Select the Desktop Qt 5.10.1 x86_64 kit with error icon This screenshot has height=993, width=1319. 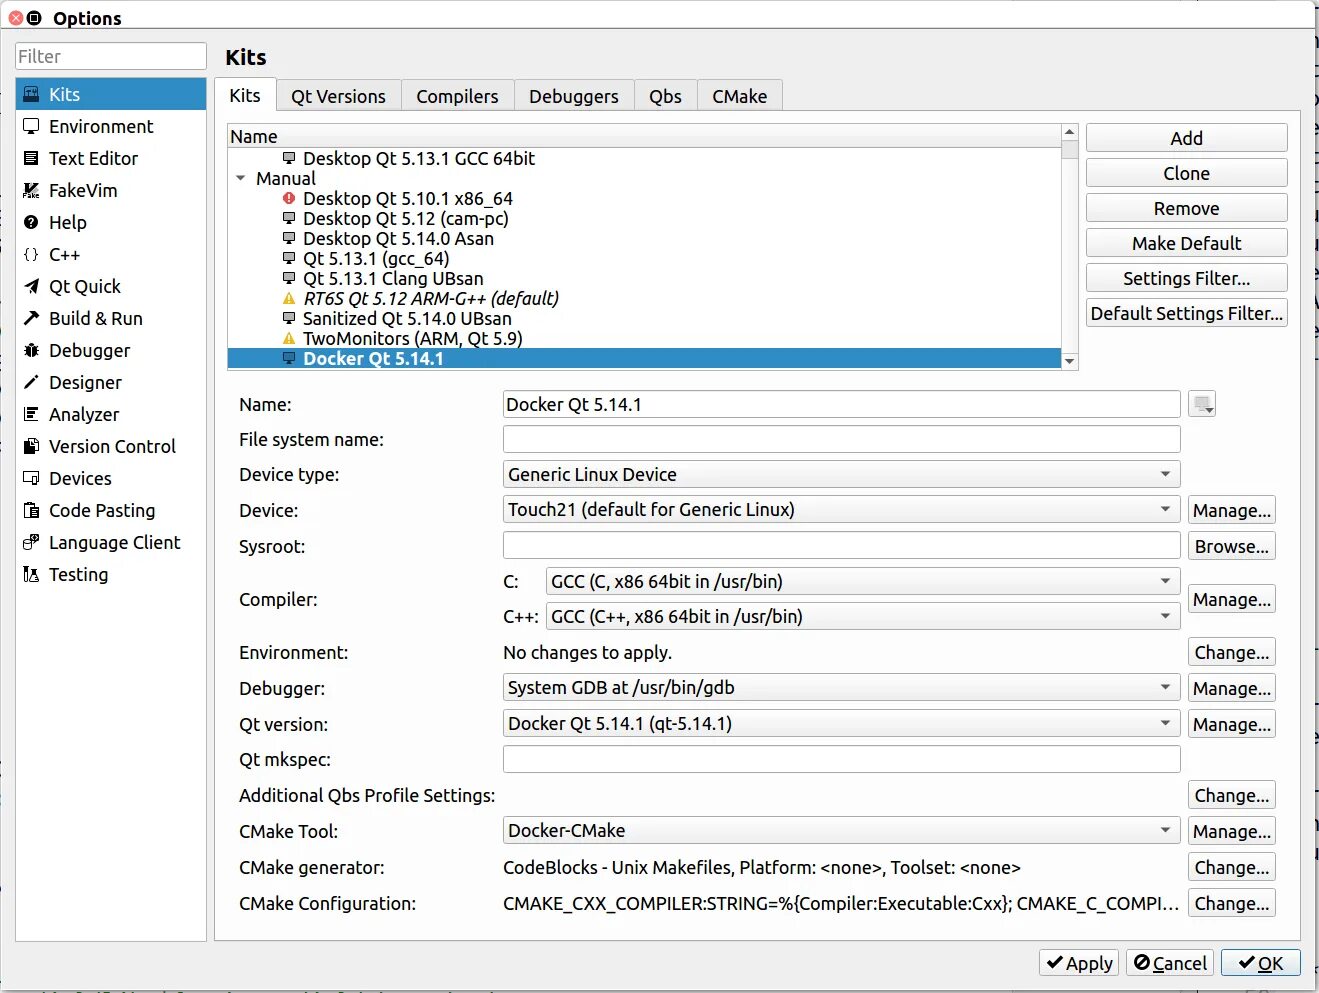[x=644, y=198]
